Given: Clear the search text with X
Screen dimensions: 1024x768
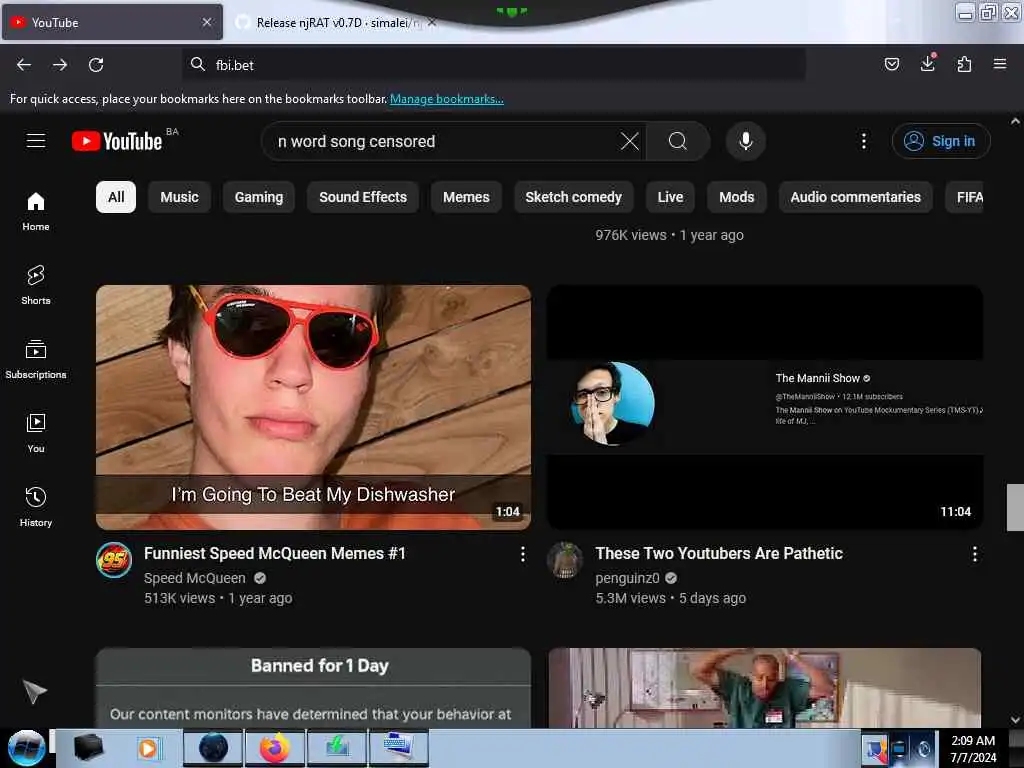Looking at the screenshot, I should point(630,141).
